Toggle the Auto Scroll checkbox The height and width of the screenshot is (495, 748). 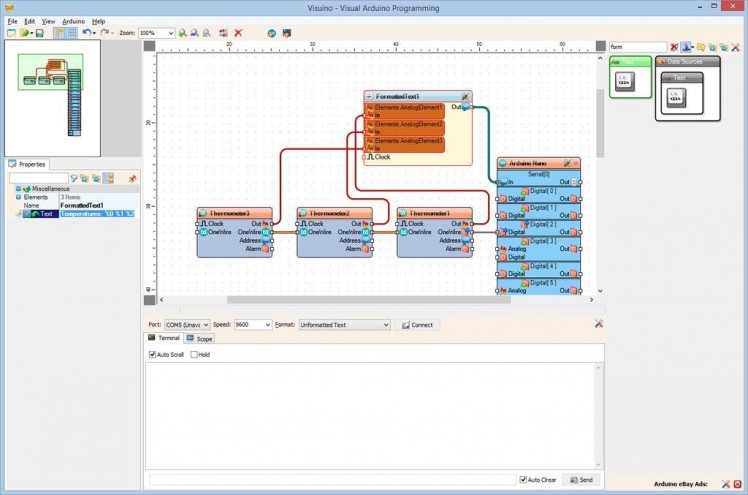(x=153, y=354)
